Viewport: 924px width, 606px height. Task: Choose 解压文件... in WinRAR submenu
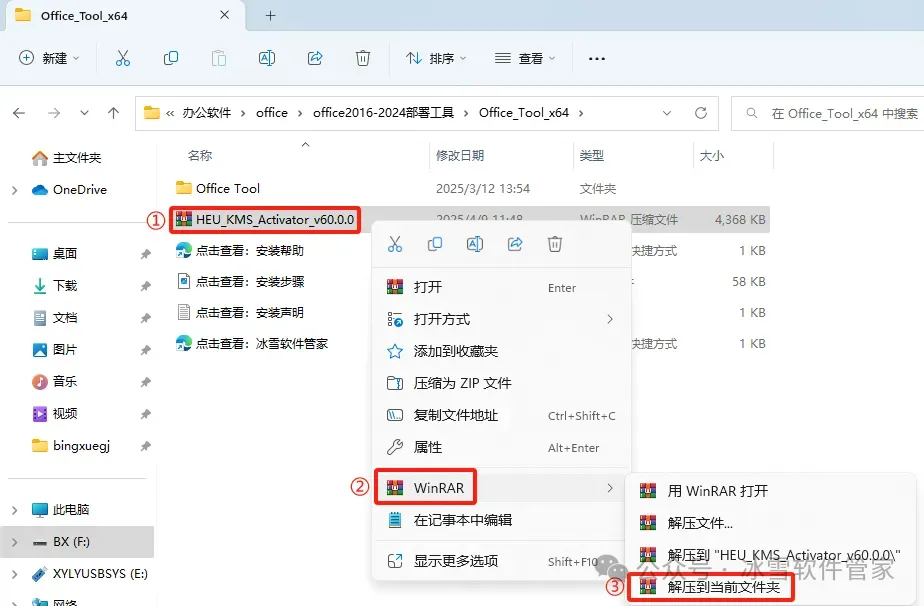point(772,522)
